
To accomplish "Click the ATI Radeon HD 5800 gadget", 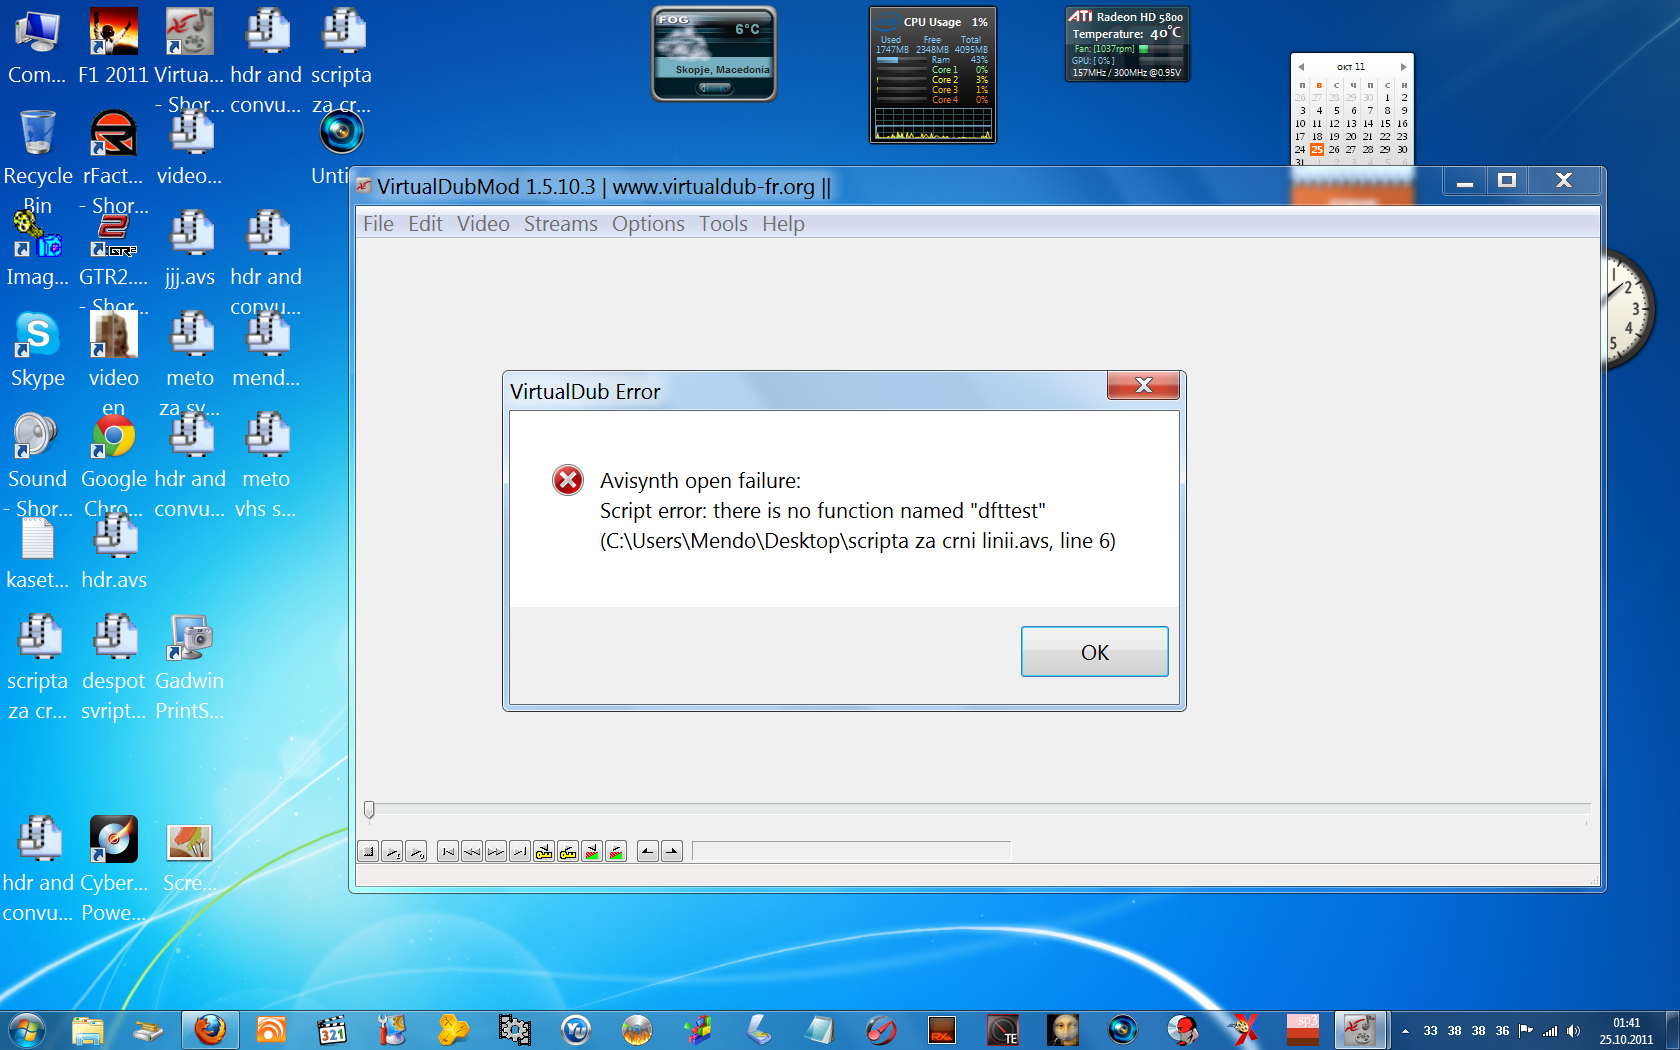I will click(x=1128, y=44).
